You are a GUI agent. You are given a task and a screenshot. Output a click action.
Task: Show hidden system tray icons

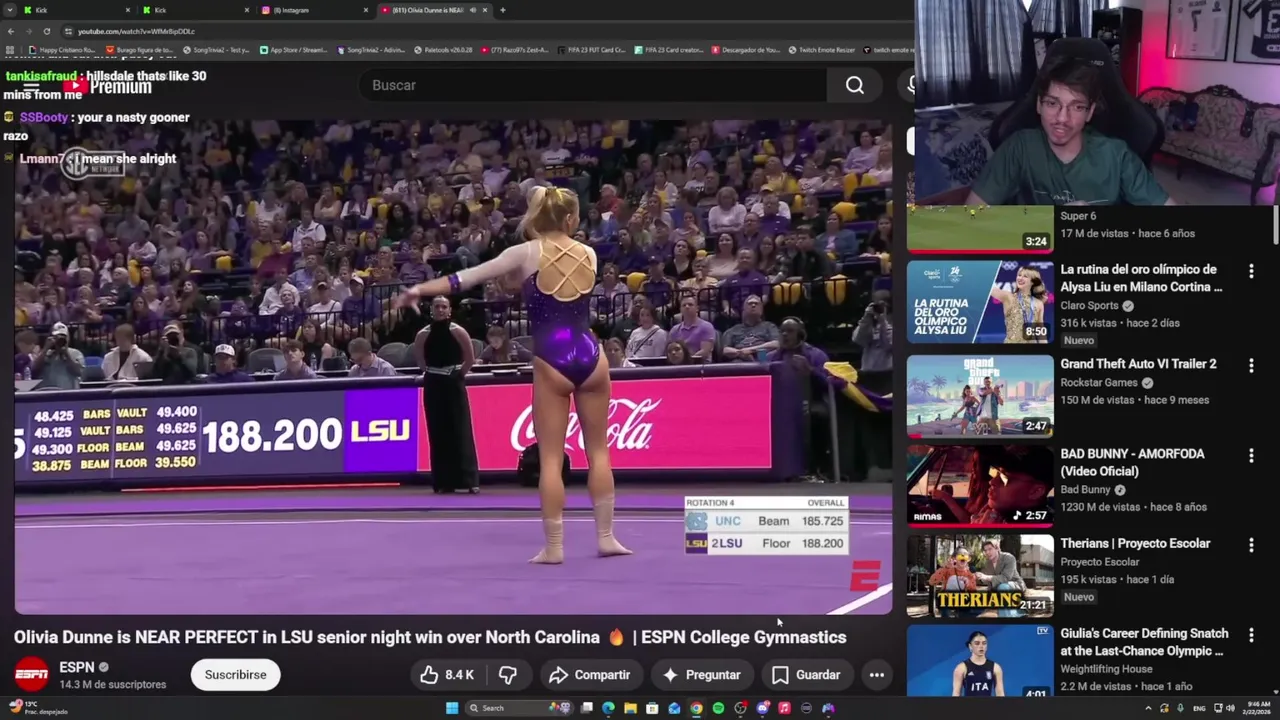(x=1148, y=708)
